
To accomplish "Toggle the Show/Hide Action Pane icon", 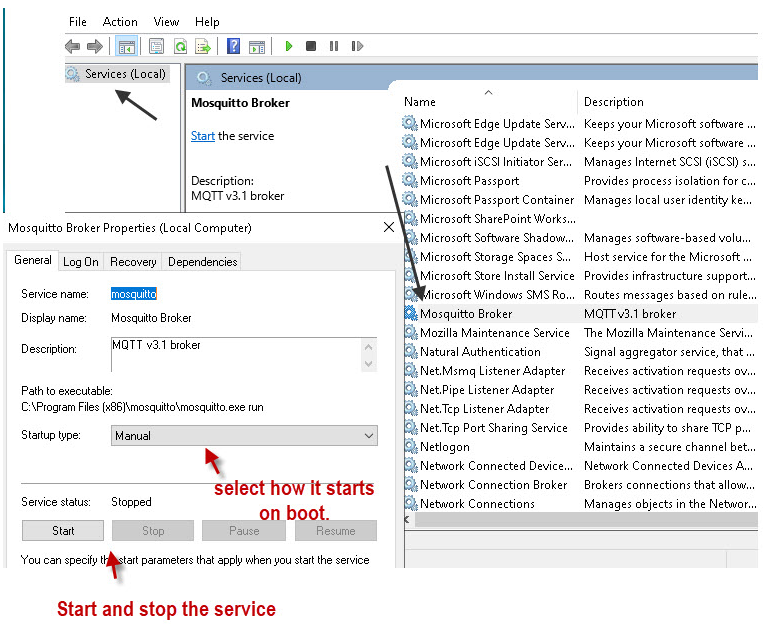I will pos(257,47).
